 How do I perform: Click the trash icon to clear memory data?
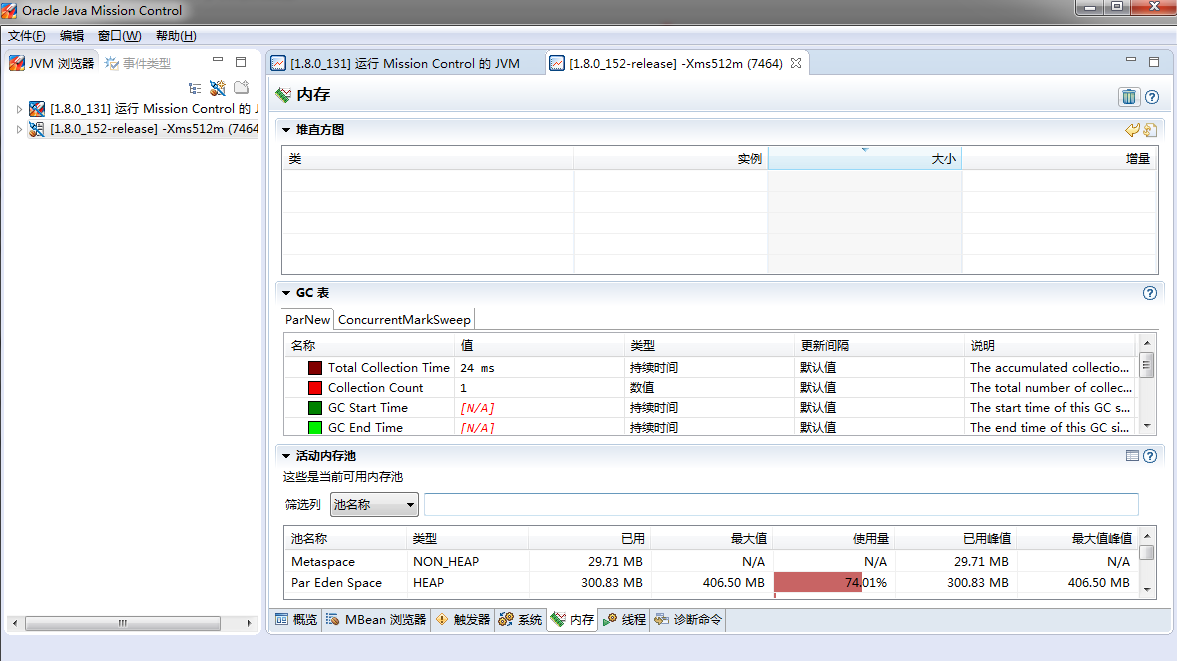pyautogui.click(x=1129, y=97)
